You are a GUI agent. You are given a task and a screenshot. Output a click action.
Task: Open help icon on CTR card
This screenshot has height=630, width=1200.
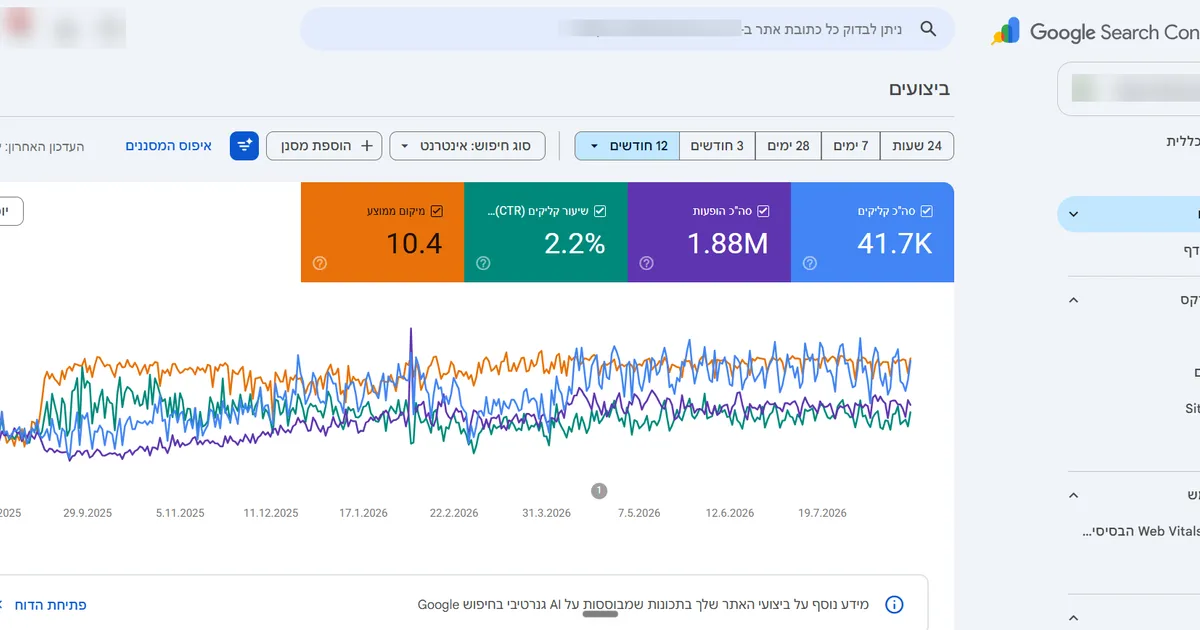click(x=483, y=263)
